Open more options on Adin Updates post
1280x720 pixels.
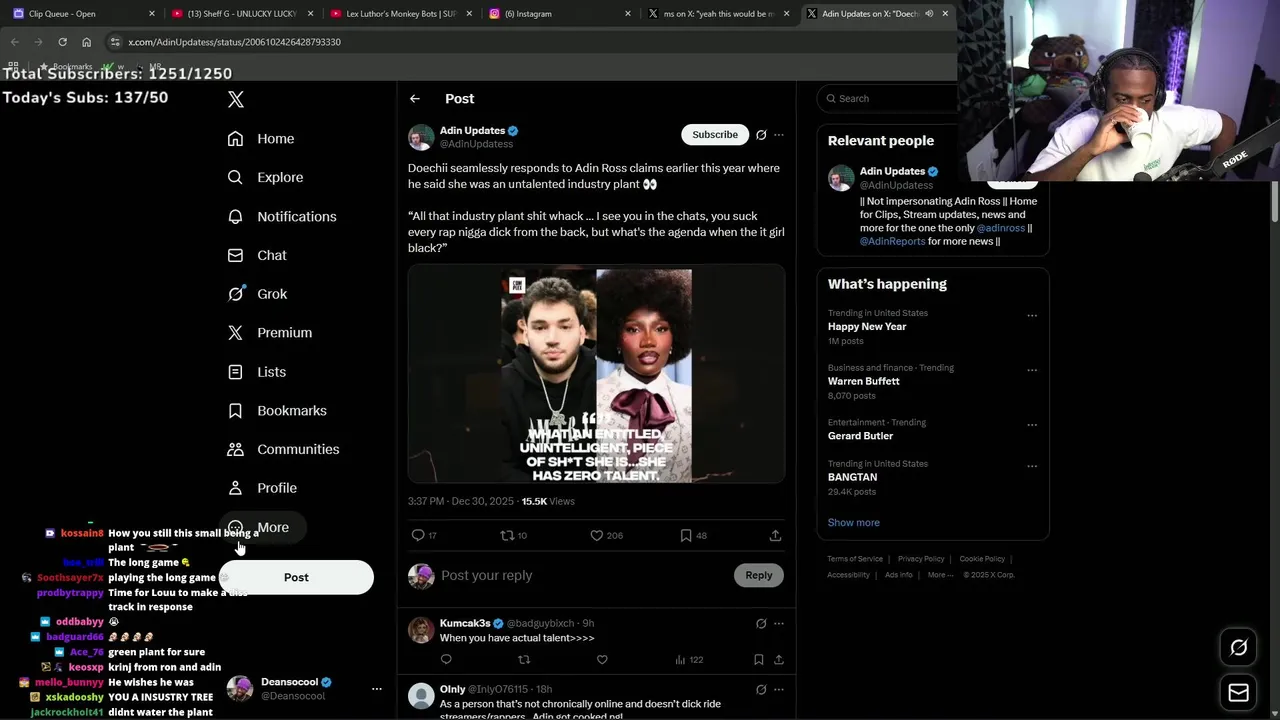pyautogui.click(x=779, y=135)
